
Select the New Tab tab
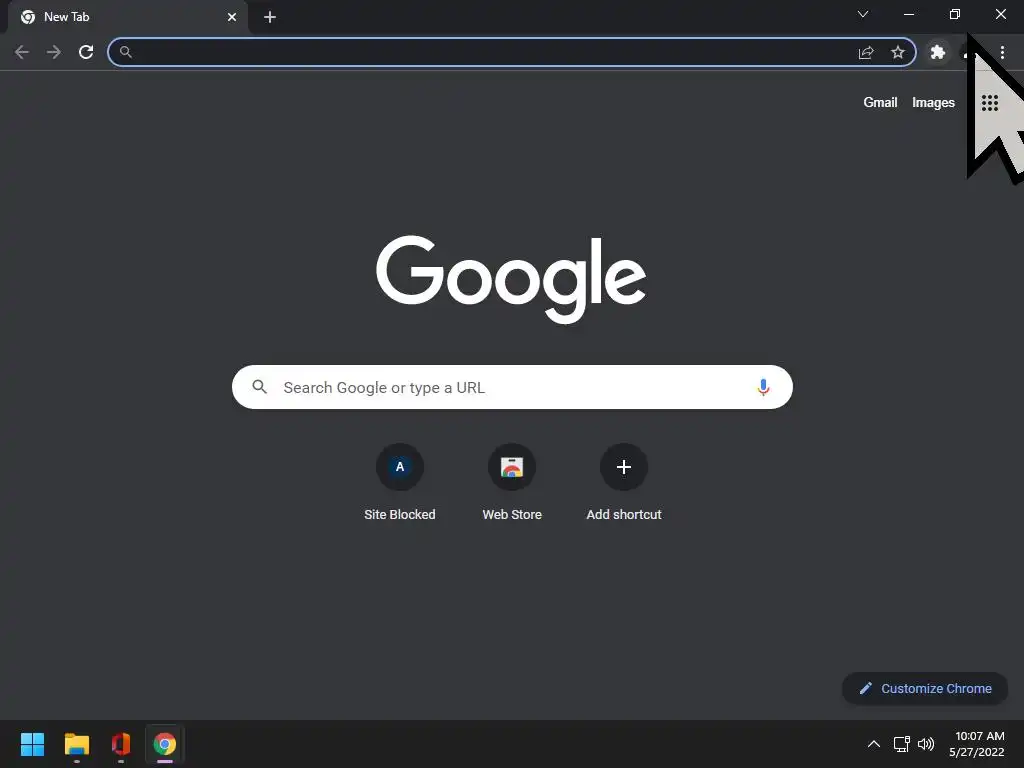[128, 17]
